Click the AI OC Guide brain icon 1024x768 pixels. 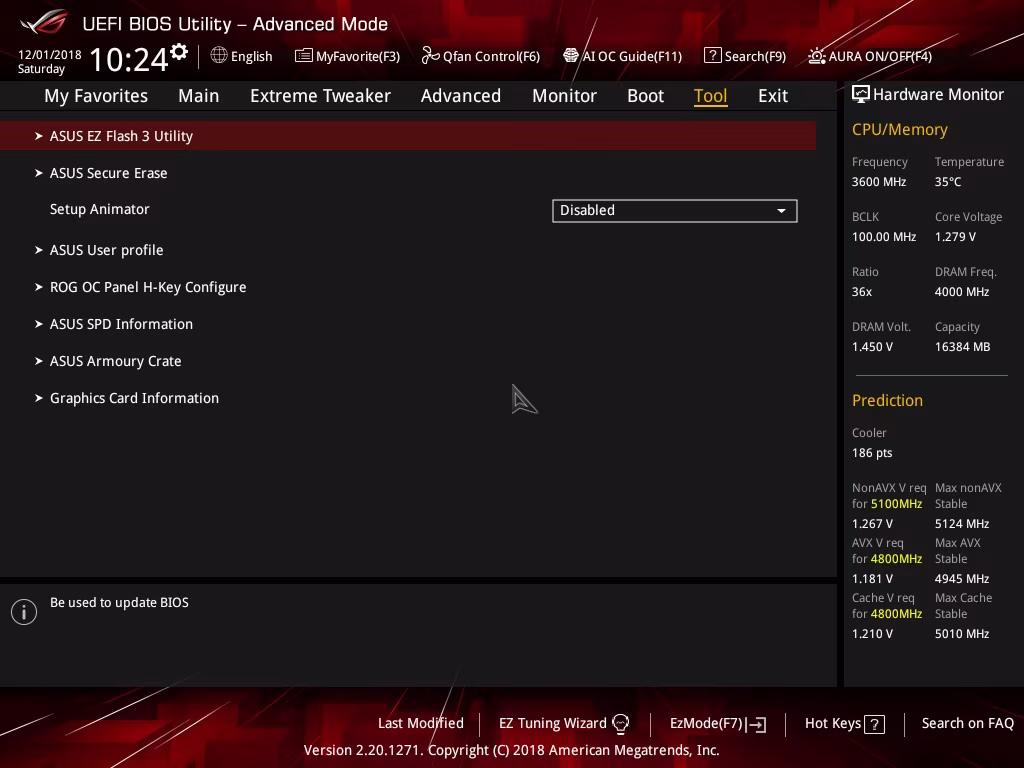pyautogui.click(x=571, y=56)
